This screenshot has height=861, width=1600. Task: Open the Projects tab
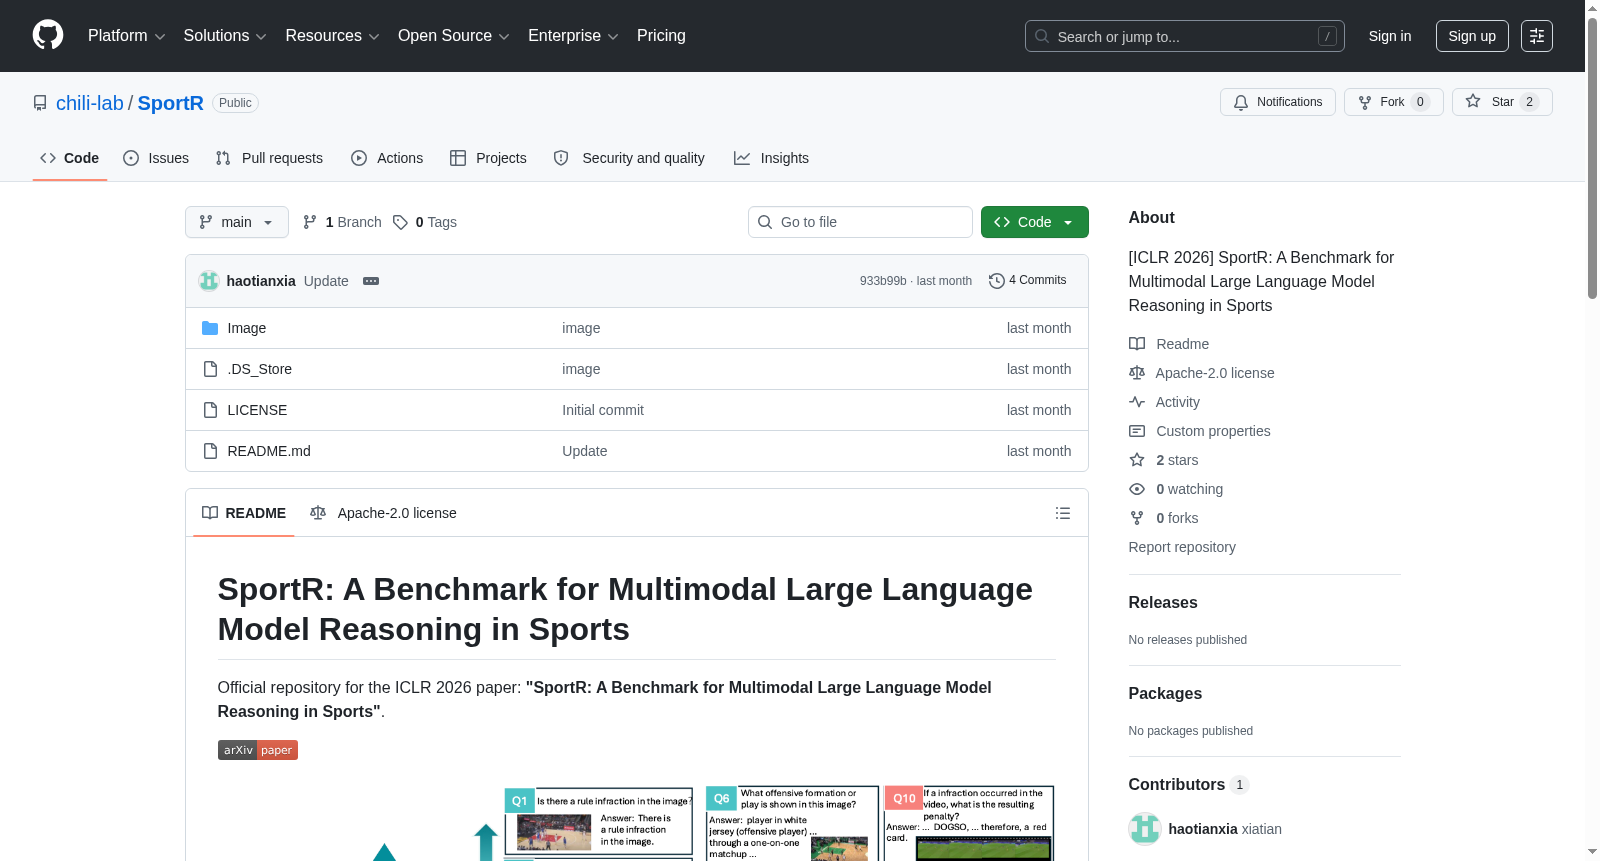click(x=488, y=158)
